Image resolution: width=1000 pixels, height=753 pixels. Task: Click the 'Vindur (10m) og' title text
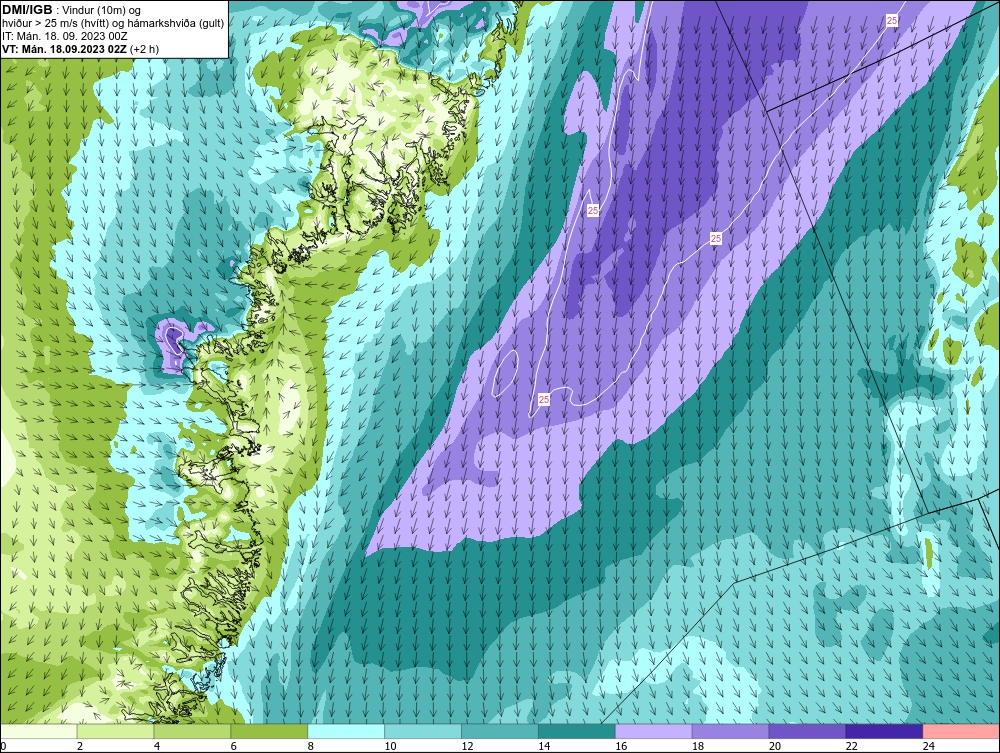101,11
